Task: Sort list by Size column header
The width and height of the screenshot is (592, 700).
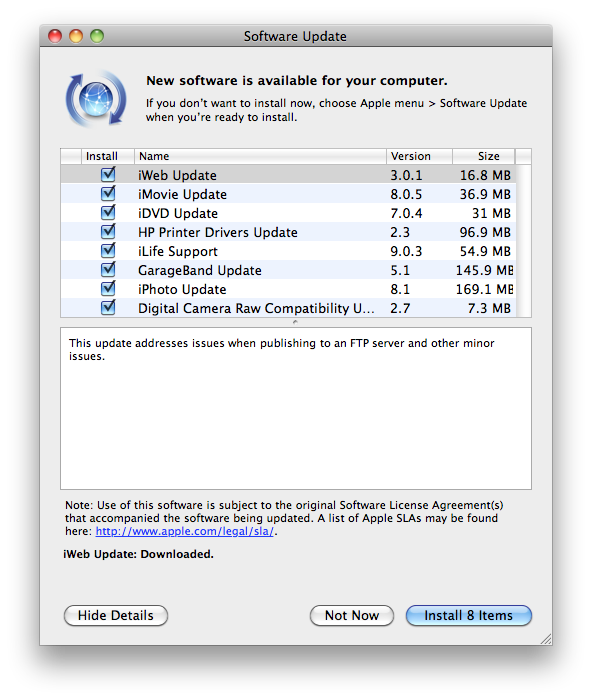Action: [484, 156]
